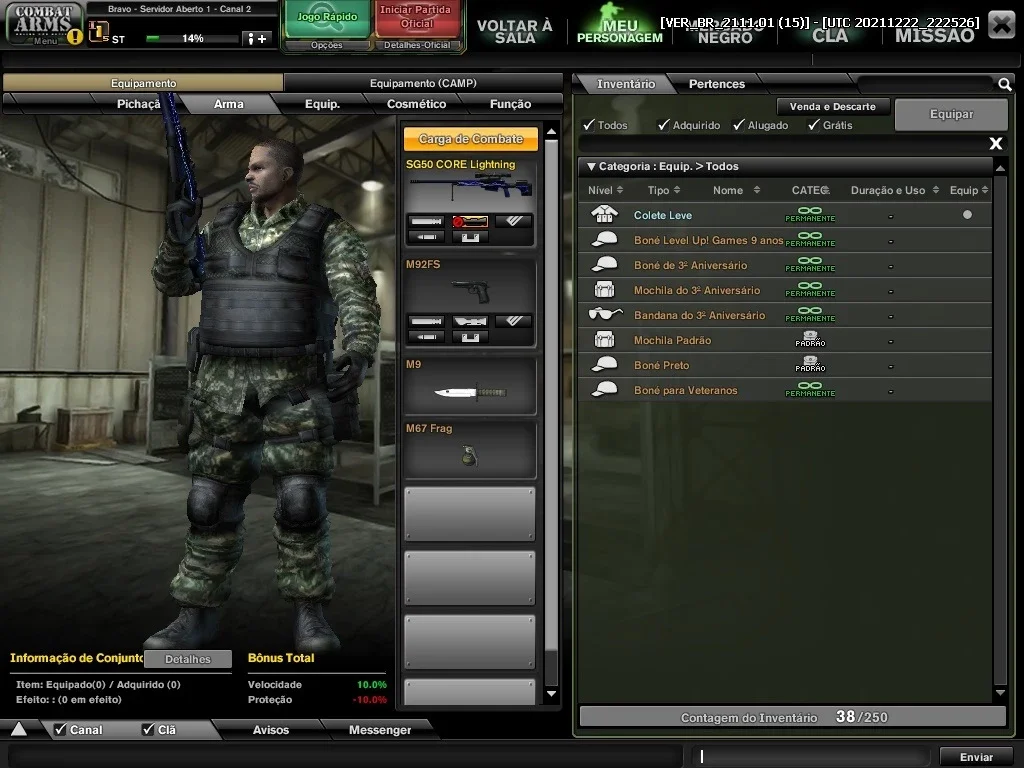The height and width of the screenshot is (768, 1024).
Task: Open the Pichação tab
Action: click(x=138, y=104)
